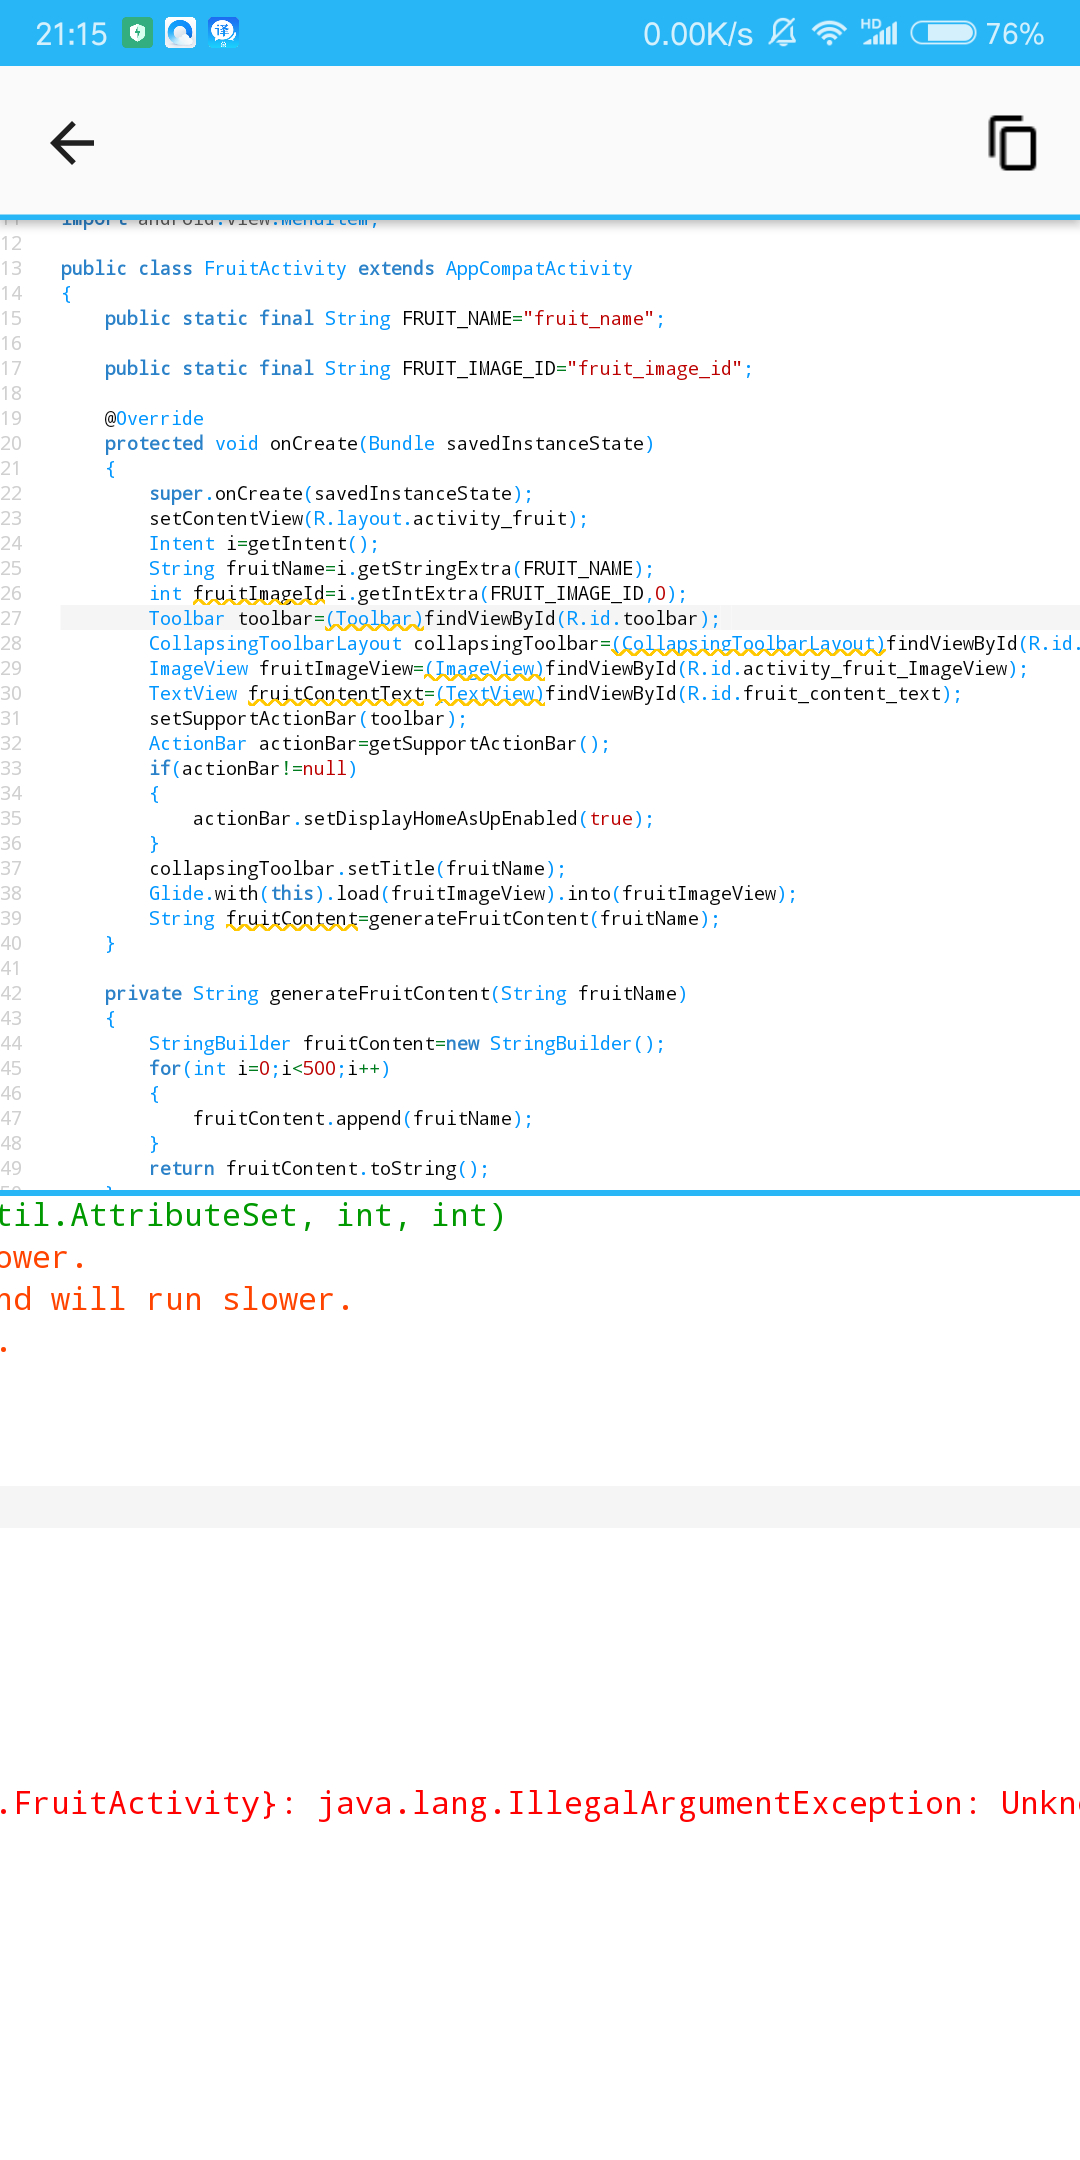Tap the CollapsingToolbarLayout declaration line
Image resolution: width=1080 pixels, height=2160 pixels.
[x=614, y=643]
